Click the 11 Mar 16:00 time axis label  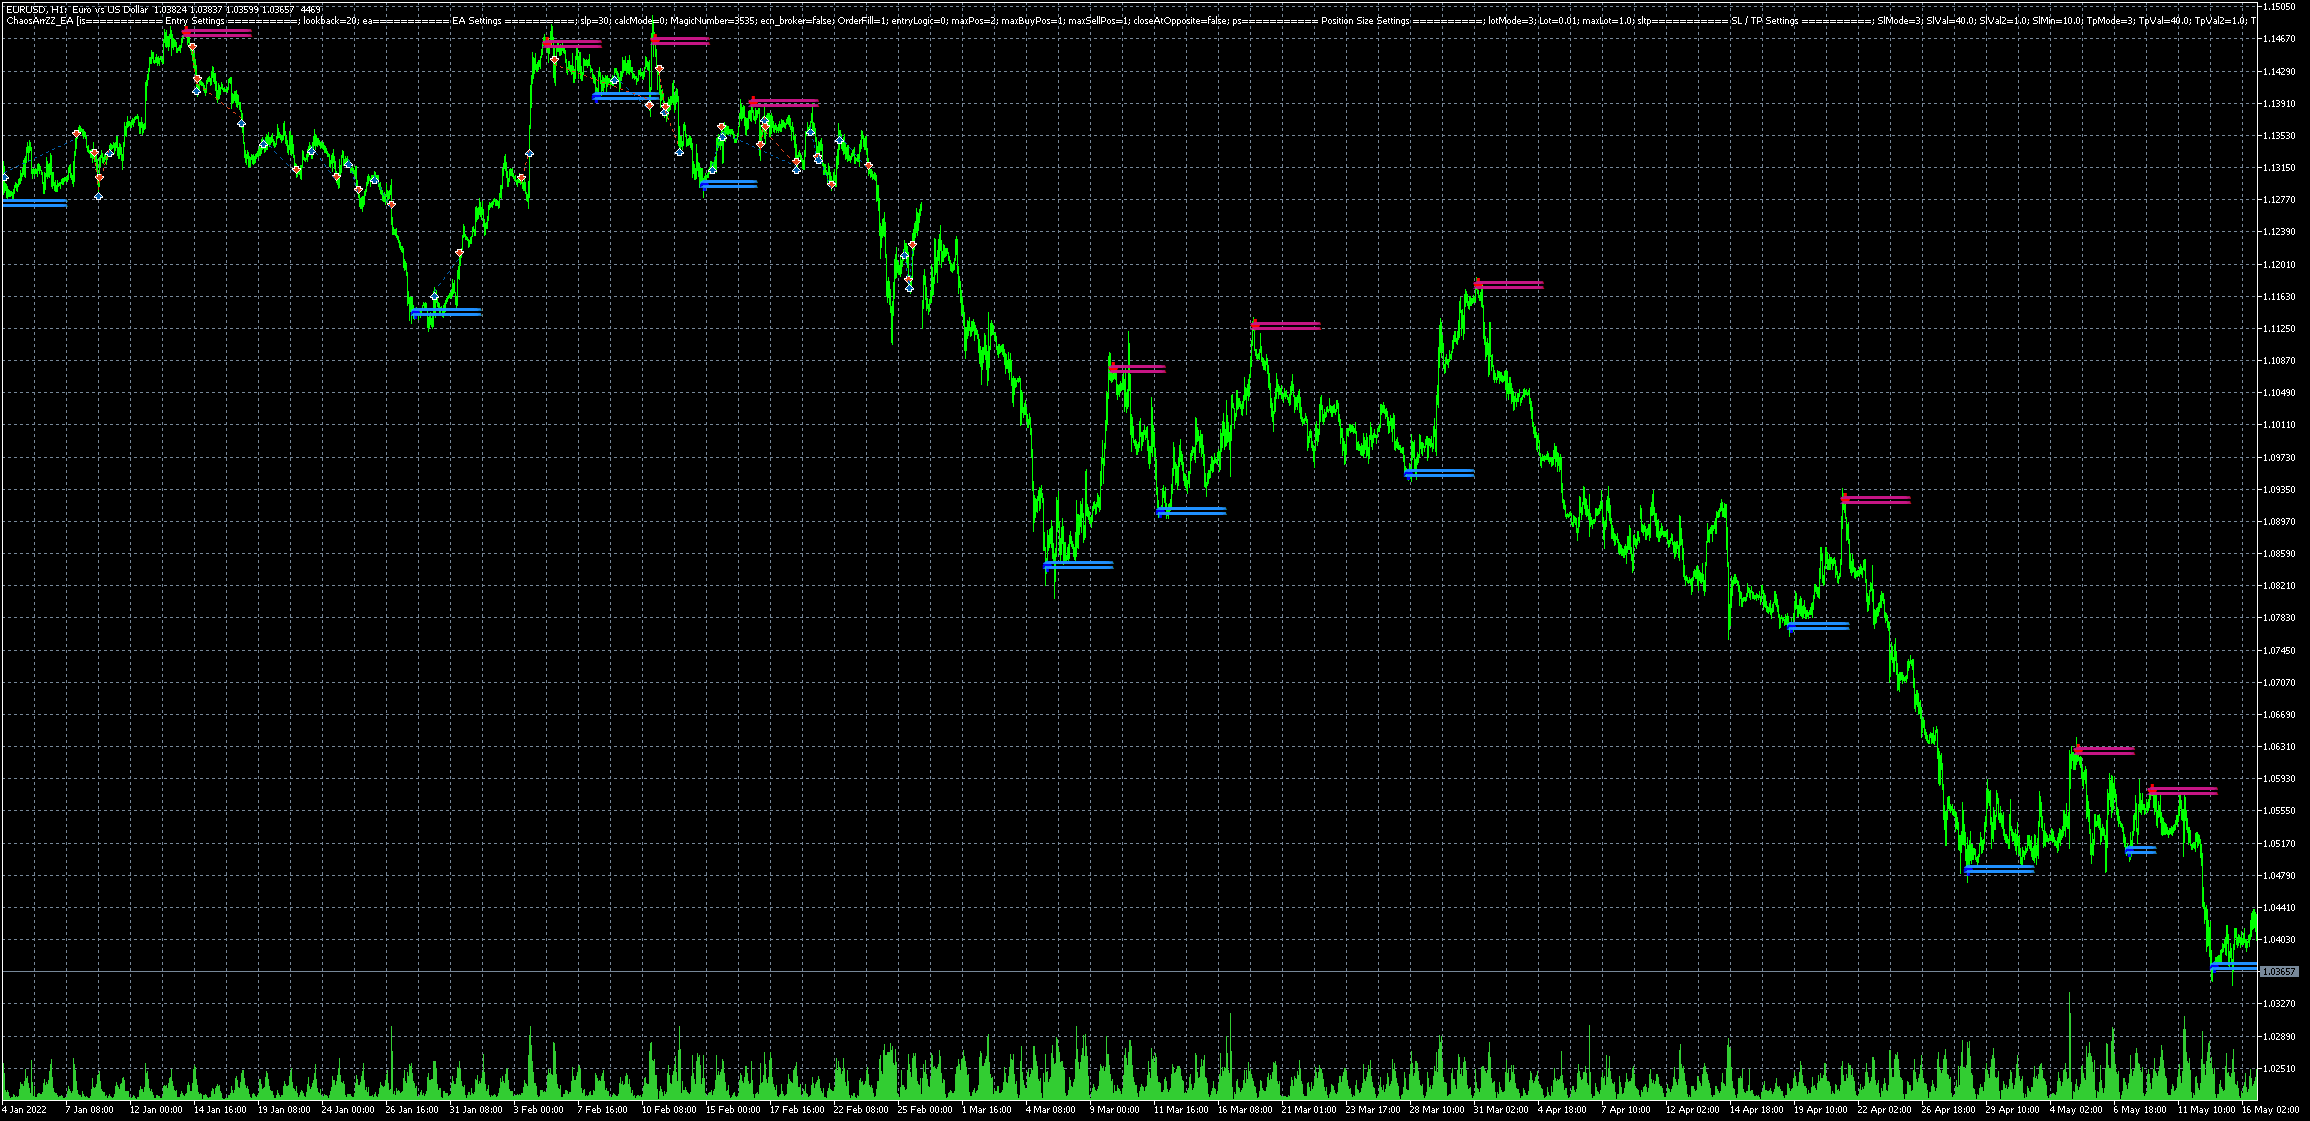1180,1109
